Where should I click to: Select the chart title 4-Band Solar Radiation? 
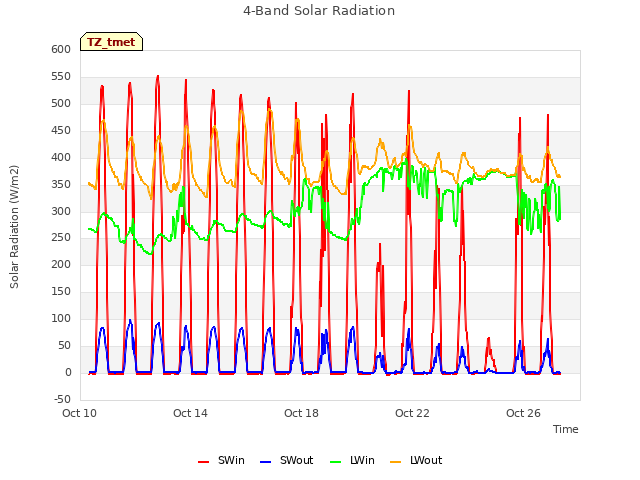[319, 11]
